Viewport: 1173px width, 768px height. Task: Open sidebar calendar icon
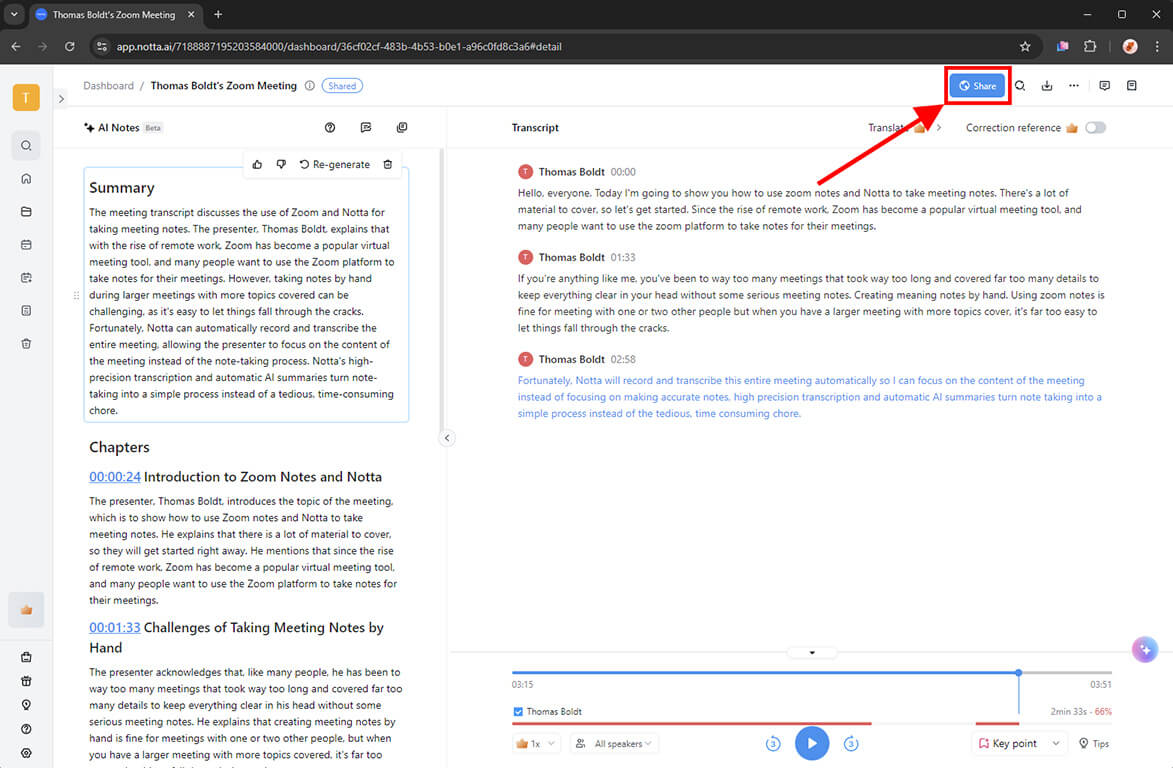pyautogui.click(x=26, y=245)
